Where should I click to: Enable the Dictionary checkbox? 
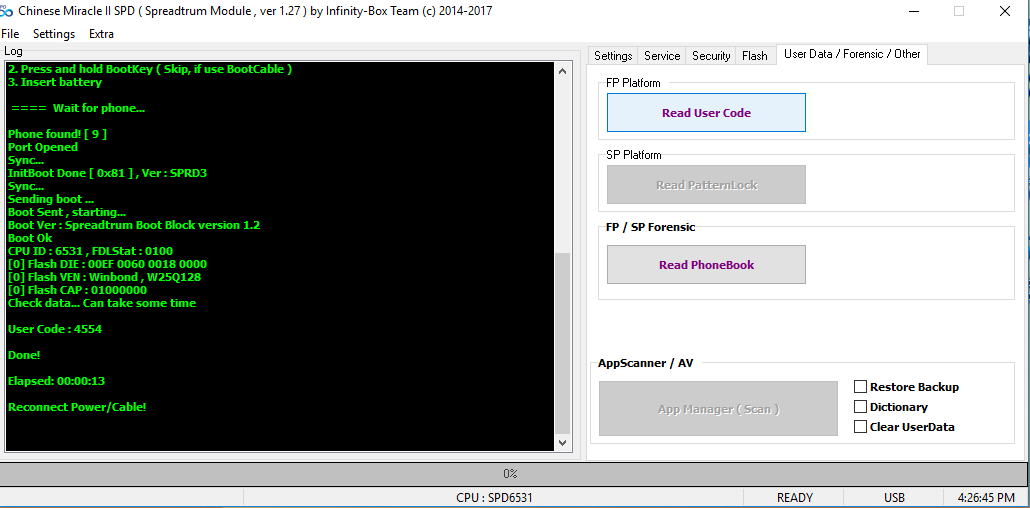pos(860,407)
